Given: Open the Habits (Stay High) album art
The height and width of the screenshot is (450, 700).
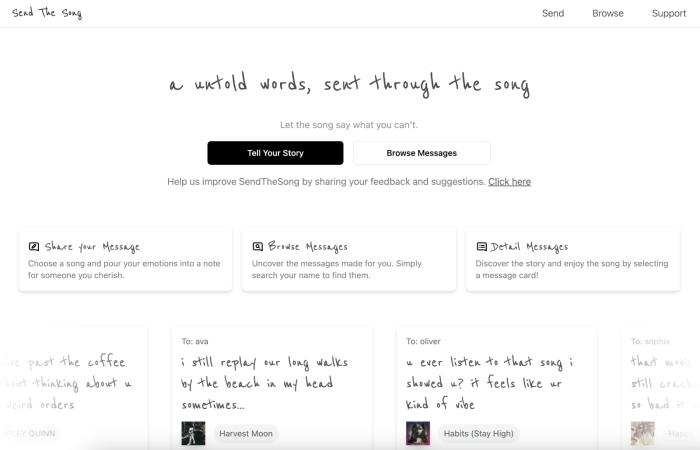Looking at the screenshot, I should [x=418, y=433].
